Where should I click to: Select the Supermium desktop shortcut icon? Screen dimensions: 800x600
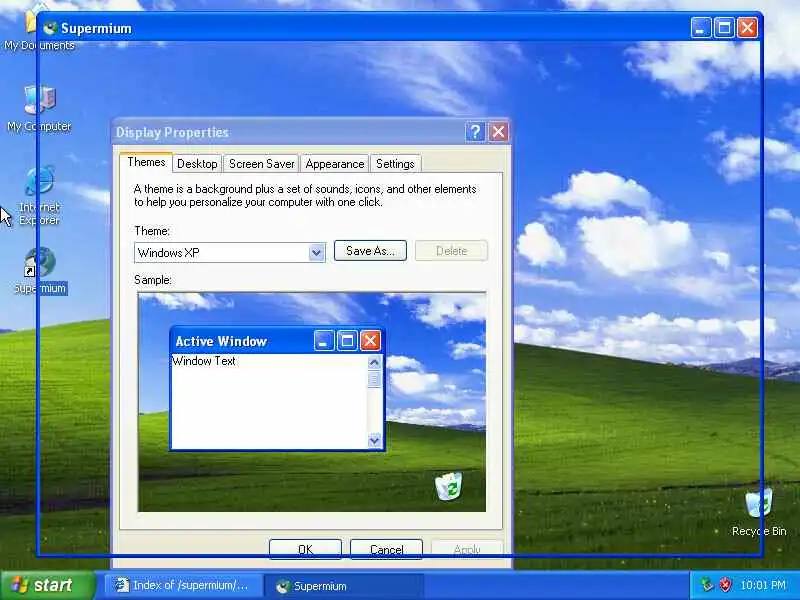[40, 270]
